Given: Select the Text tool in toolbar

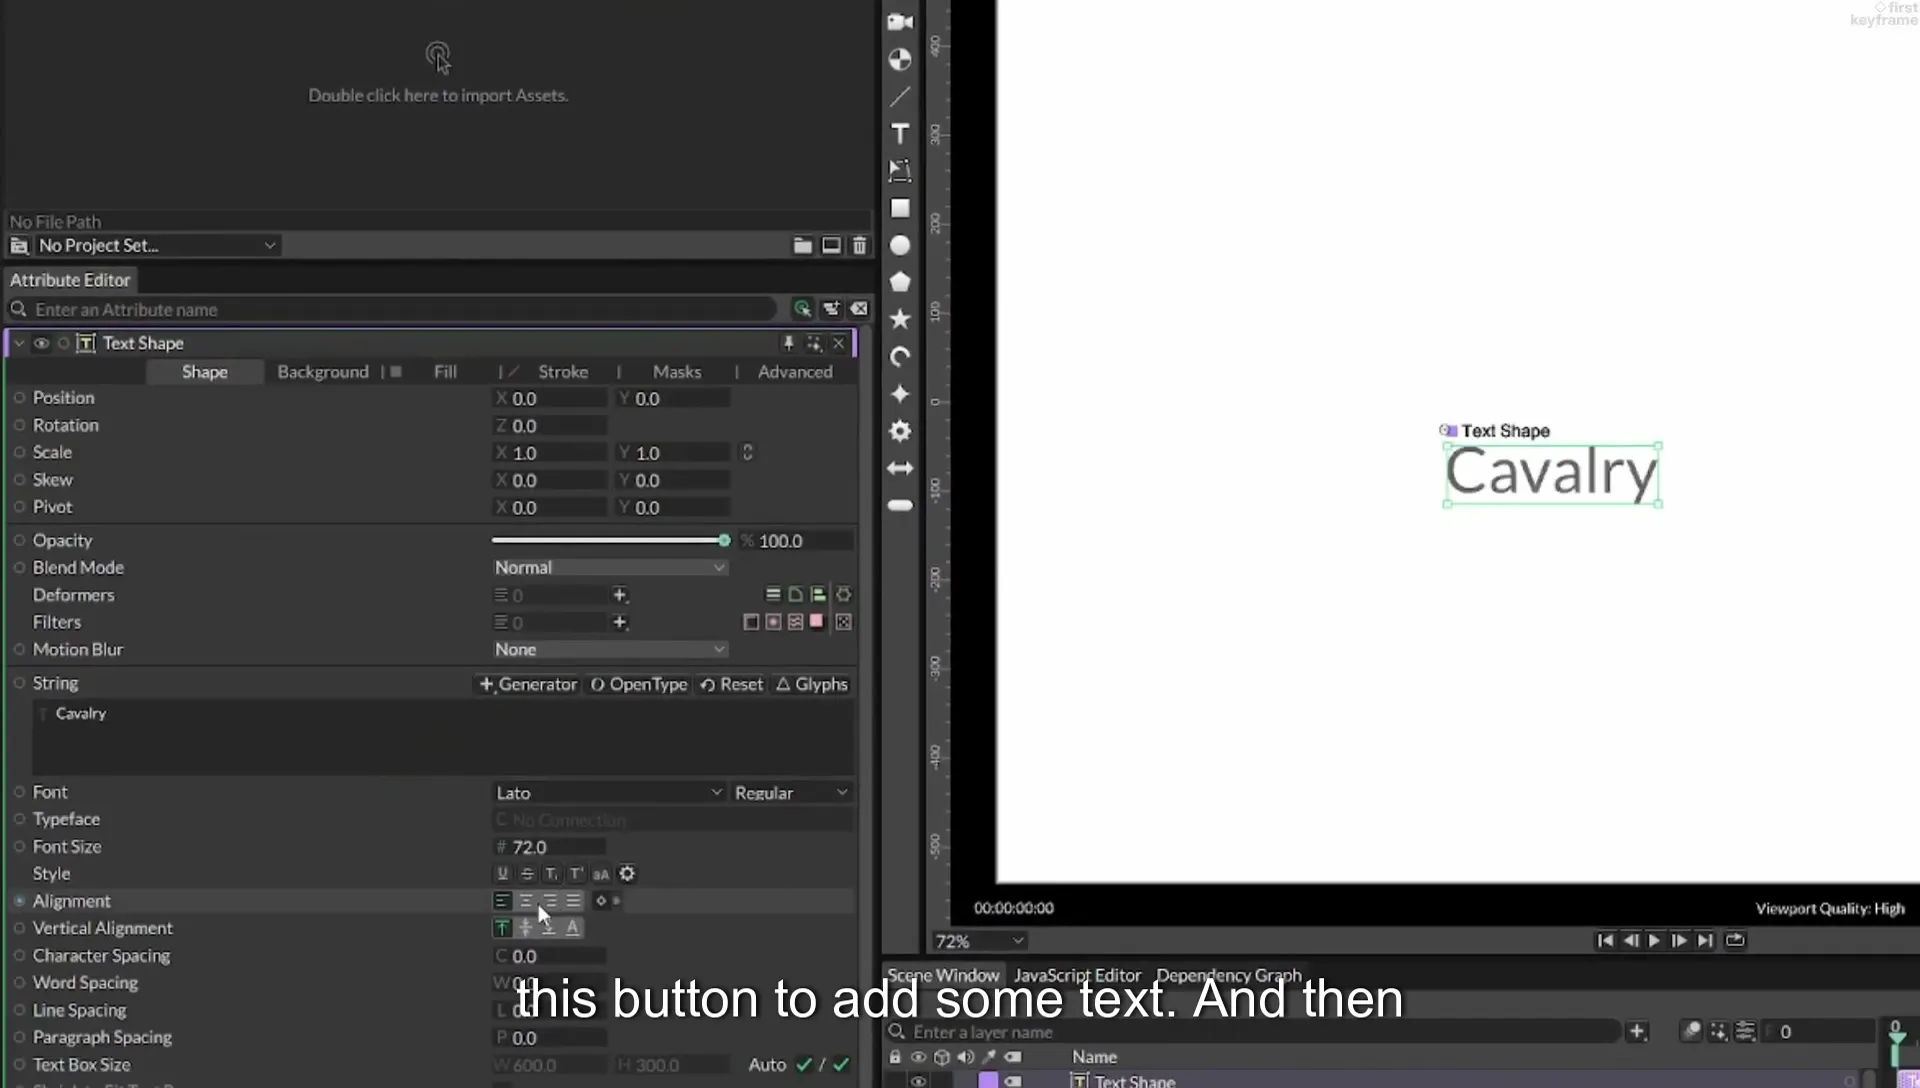Looking at the screenshot, I should click(900, 134).
